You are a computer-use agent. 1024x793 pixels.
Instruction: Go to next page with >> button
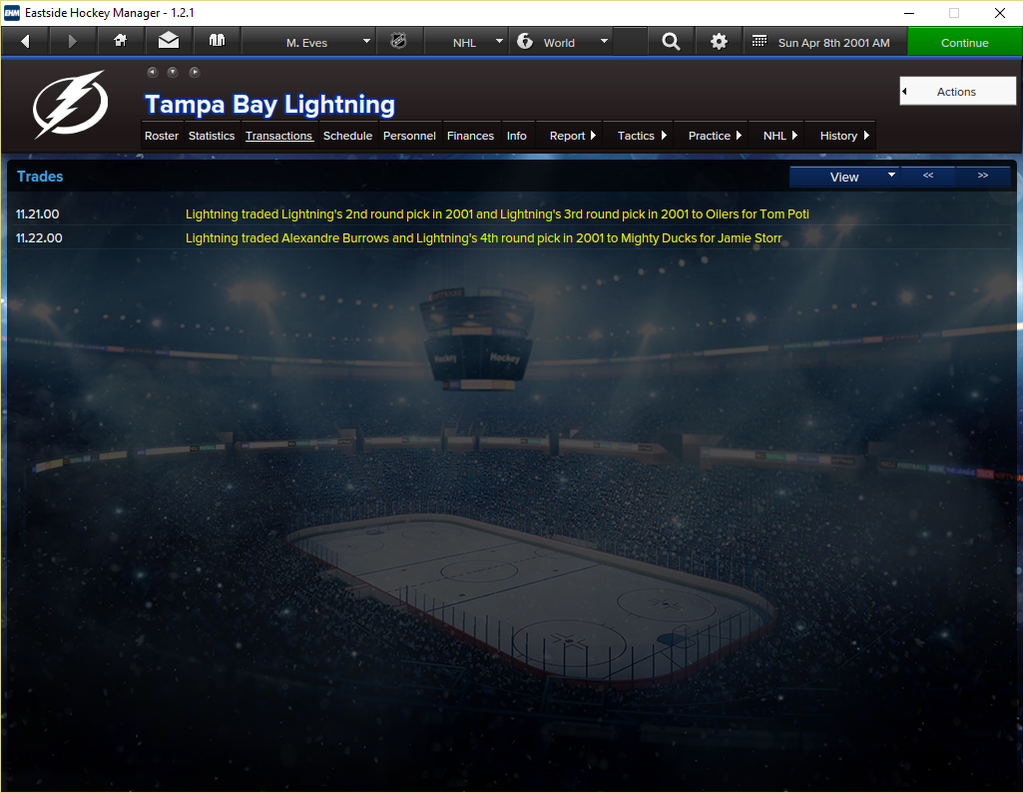982,176
